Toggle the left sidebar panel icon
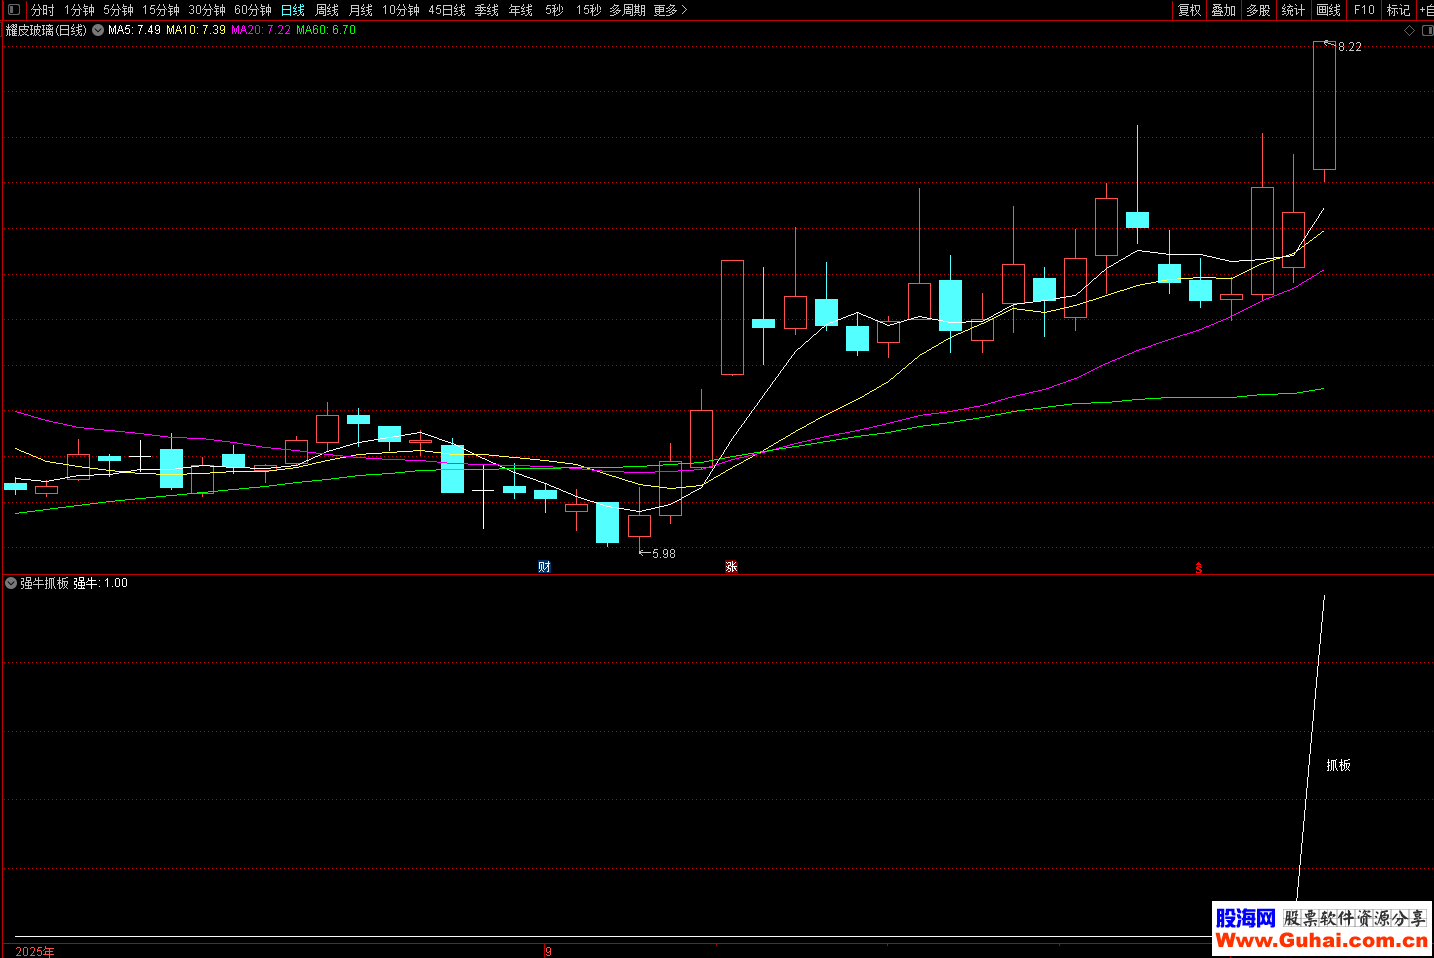Viewport: 1434px width, 958px height. coord(13,10)
